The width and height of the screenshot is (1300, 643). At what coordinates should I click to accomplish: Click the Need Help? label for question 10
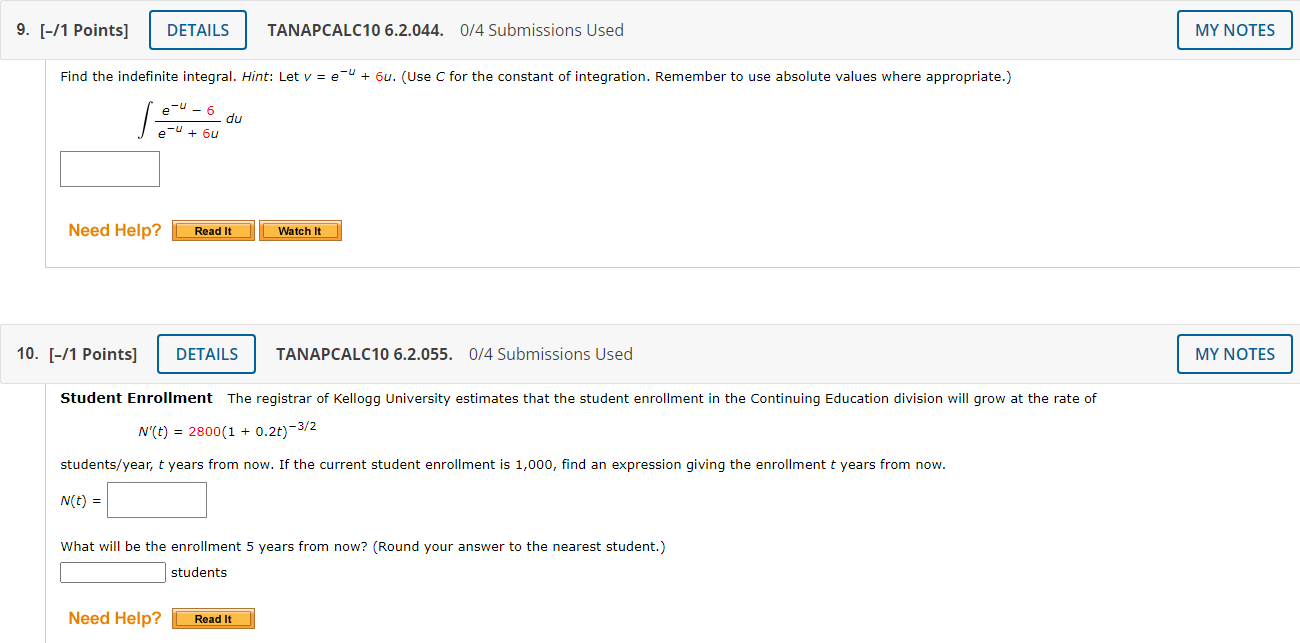point(114,618)
